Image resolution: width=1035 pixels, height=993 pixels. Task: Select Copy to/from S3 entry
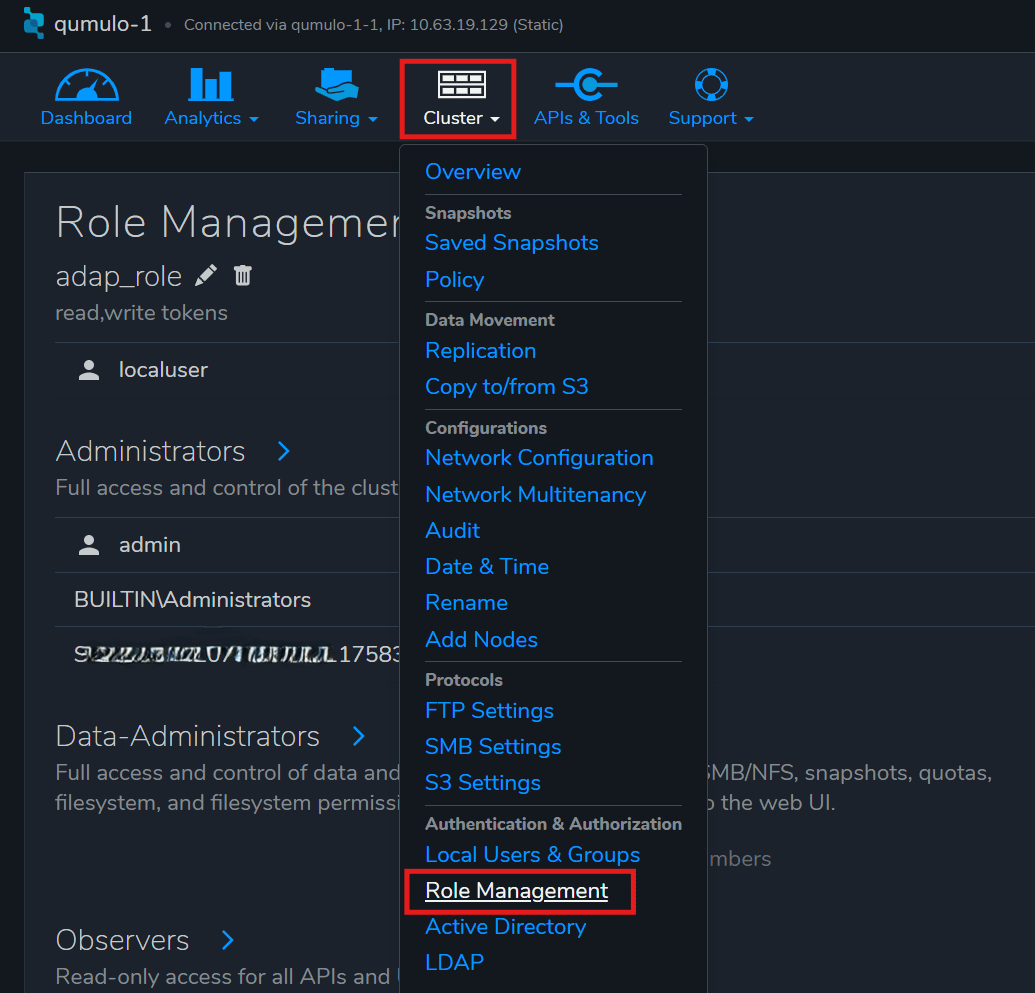506,387
